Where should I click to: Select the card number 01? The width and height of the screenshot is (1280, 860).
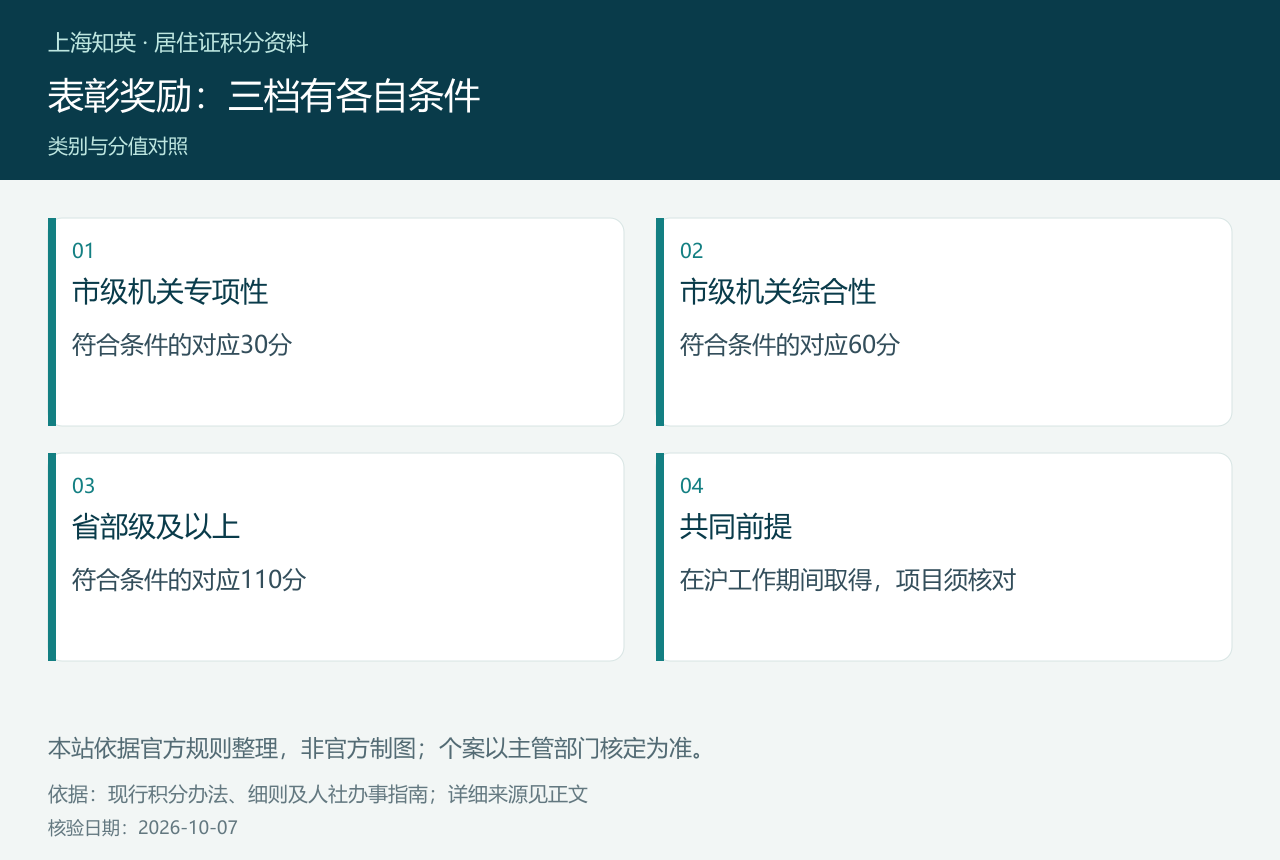click(x=83, y=251)
